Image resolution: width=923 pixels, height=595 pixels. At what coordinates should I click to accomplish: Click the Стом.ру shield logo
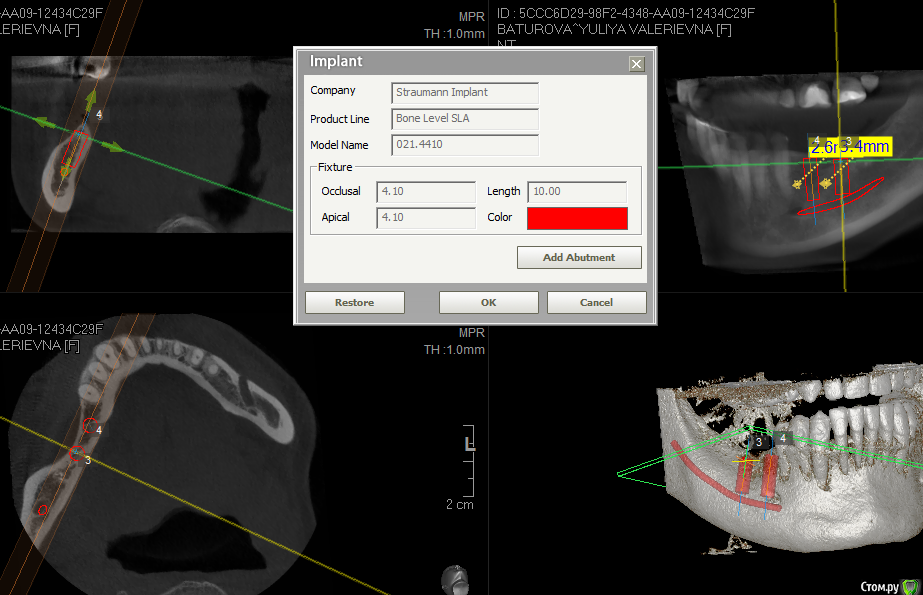[x=909, y=586]
